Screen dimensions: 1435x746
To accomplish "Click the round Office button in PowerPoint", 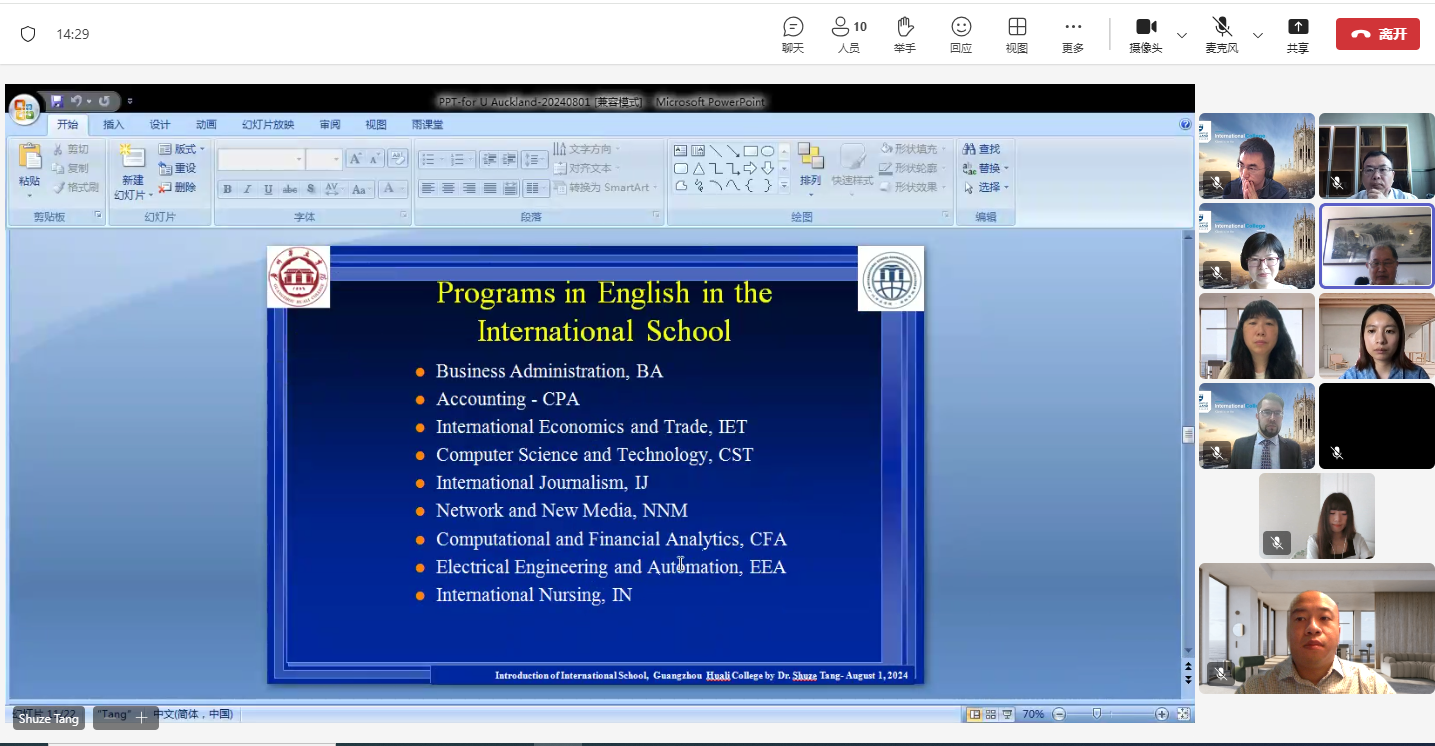I will pyautogui.click(x=24, y=109).
